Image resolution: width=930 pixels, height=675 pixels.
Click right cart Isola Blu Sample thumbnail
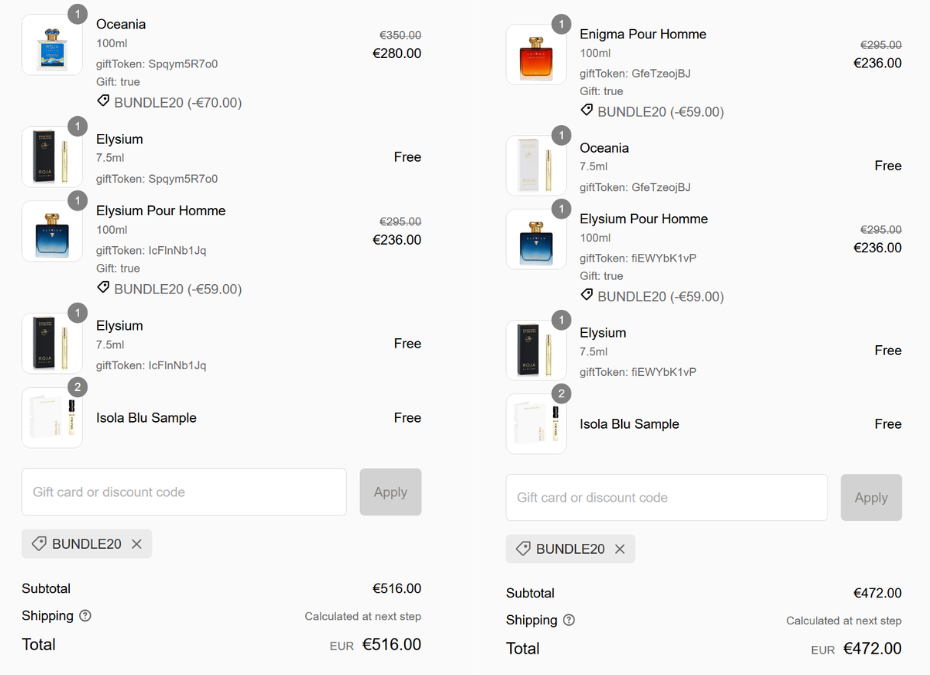pos(536,424)
